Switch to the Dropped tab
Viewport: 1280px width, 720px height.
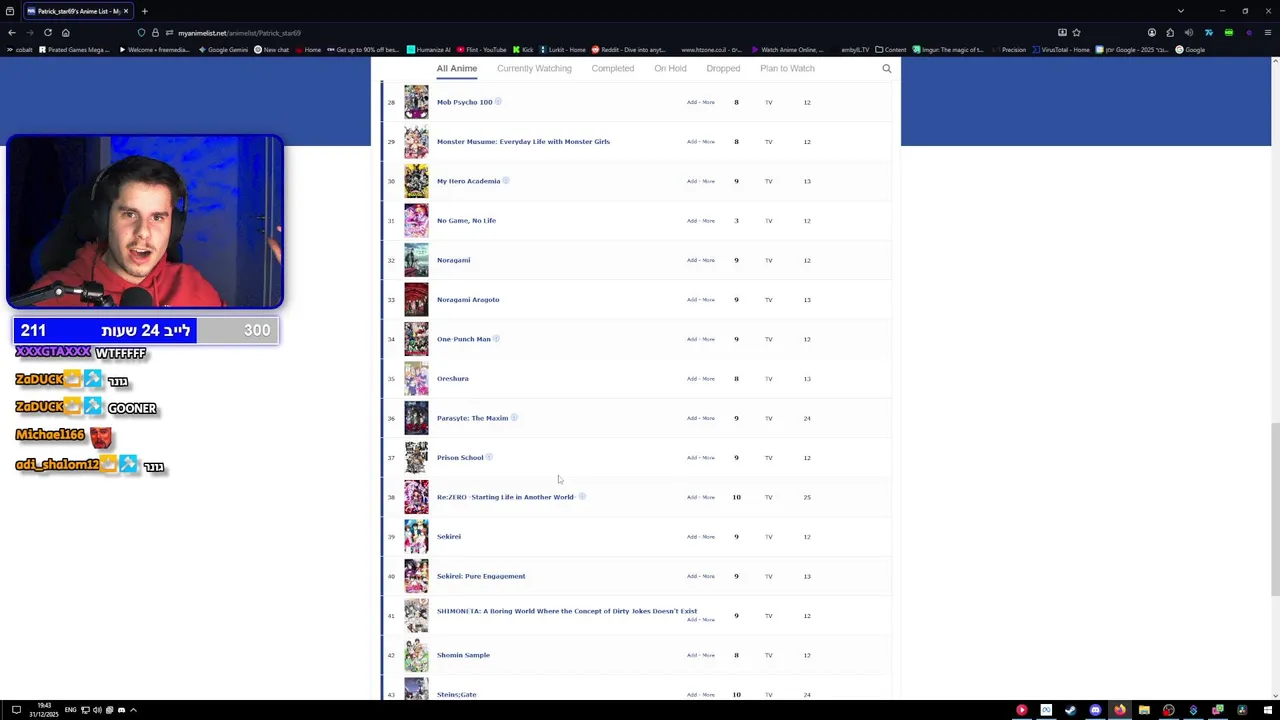[x=723, y=69]
